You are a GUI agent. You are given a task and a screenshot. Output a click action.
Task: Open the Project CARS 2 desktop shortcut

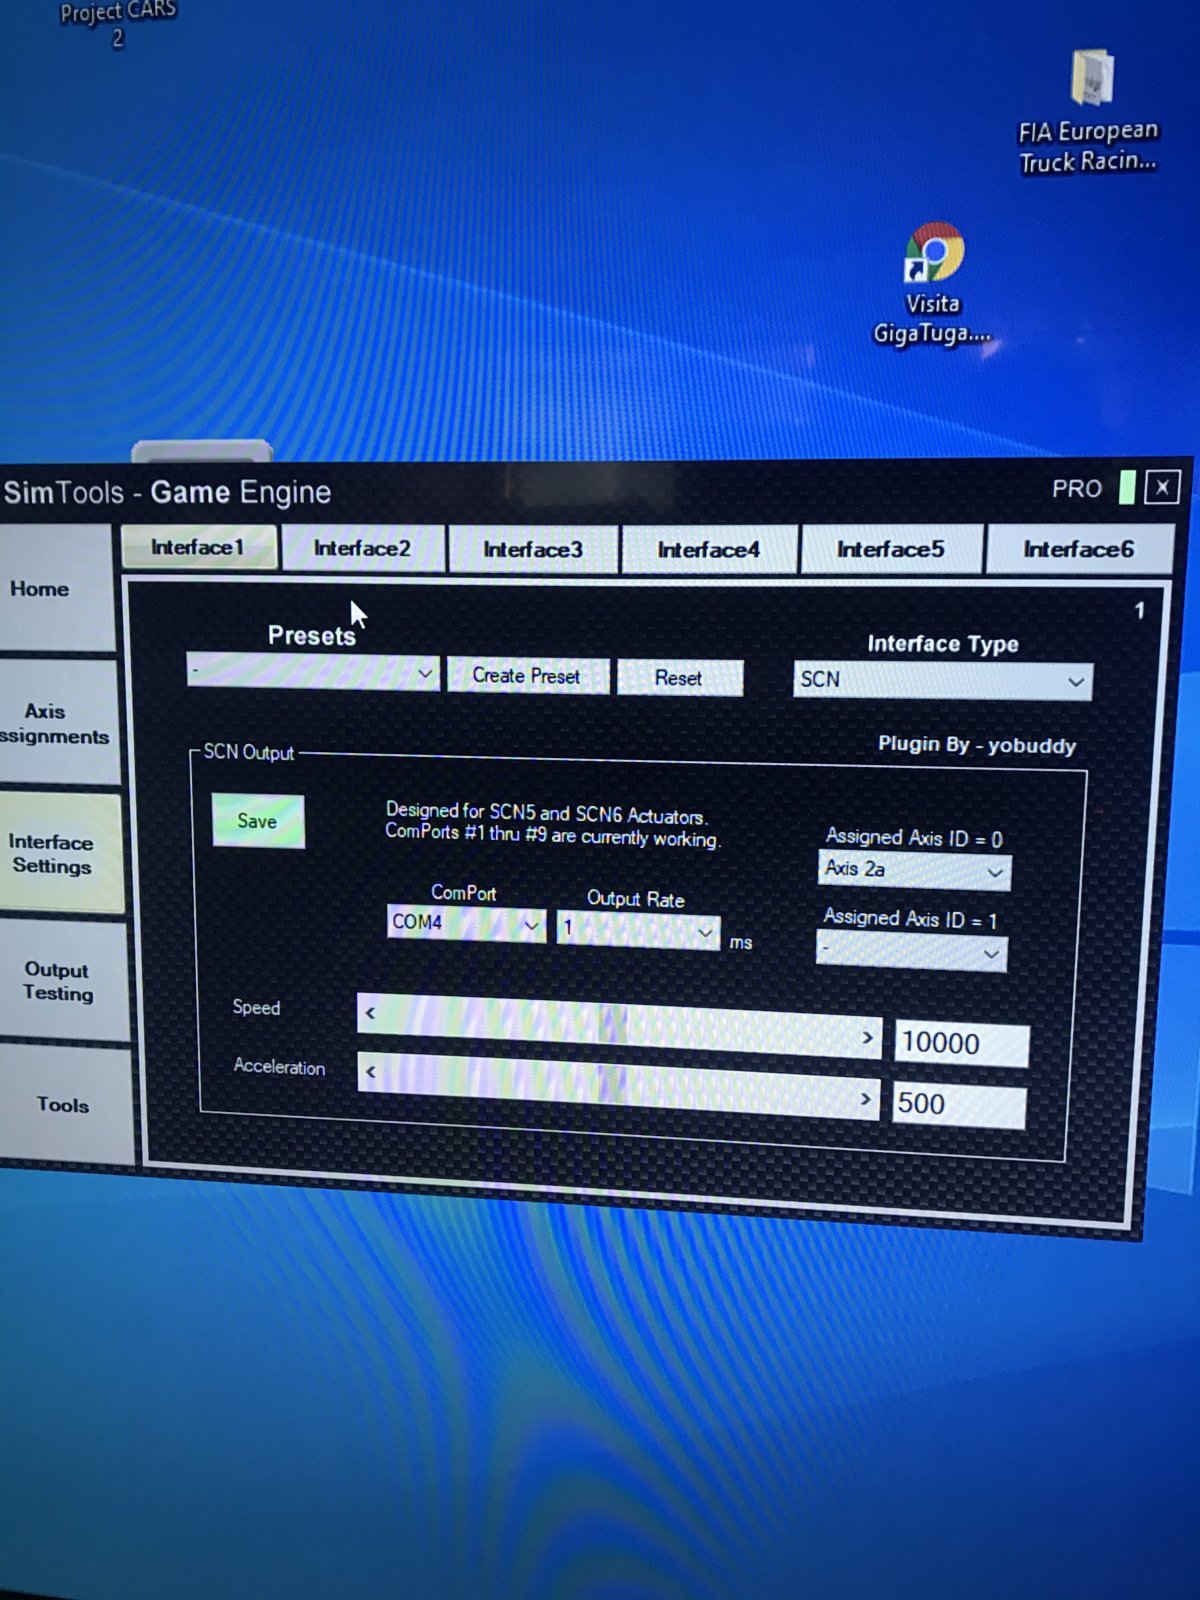point(118,25)
